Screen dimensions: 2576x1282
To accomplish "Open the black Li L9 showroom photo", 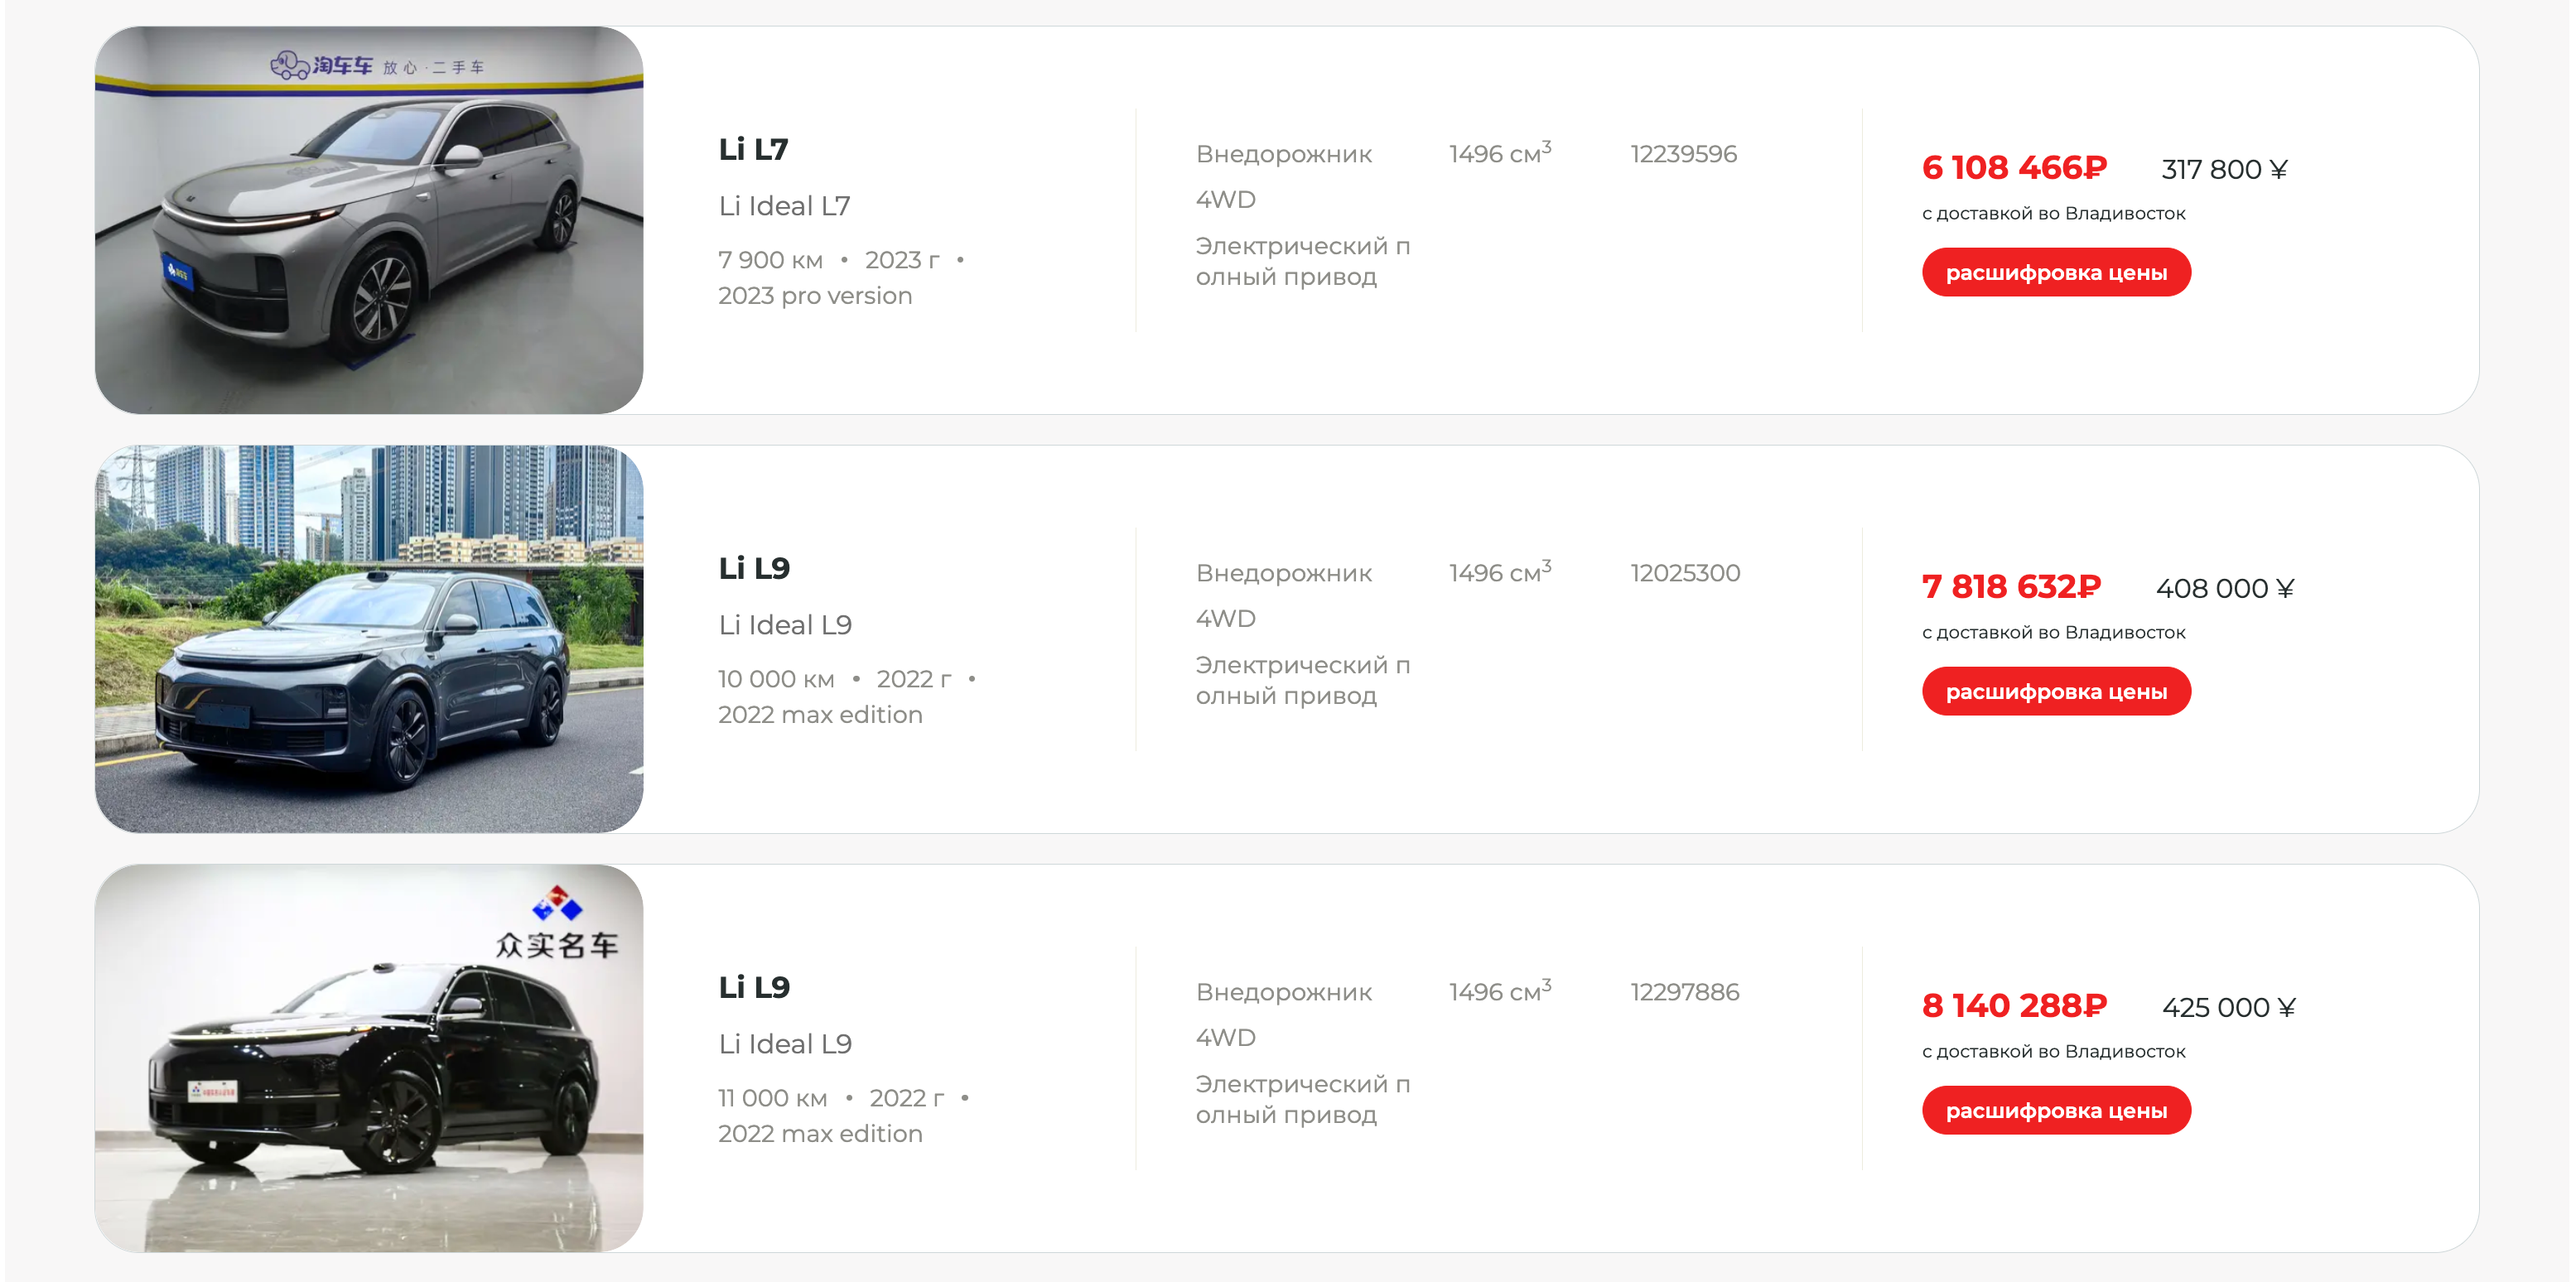I will click(368, 1058).
